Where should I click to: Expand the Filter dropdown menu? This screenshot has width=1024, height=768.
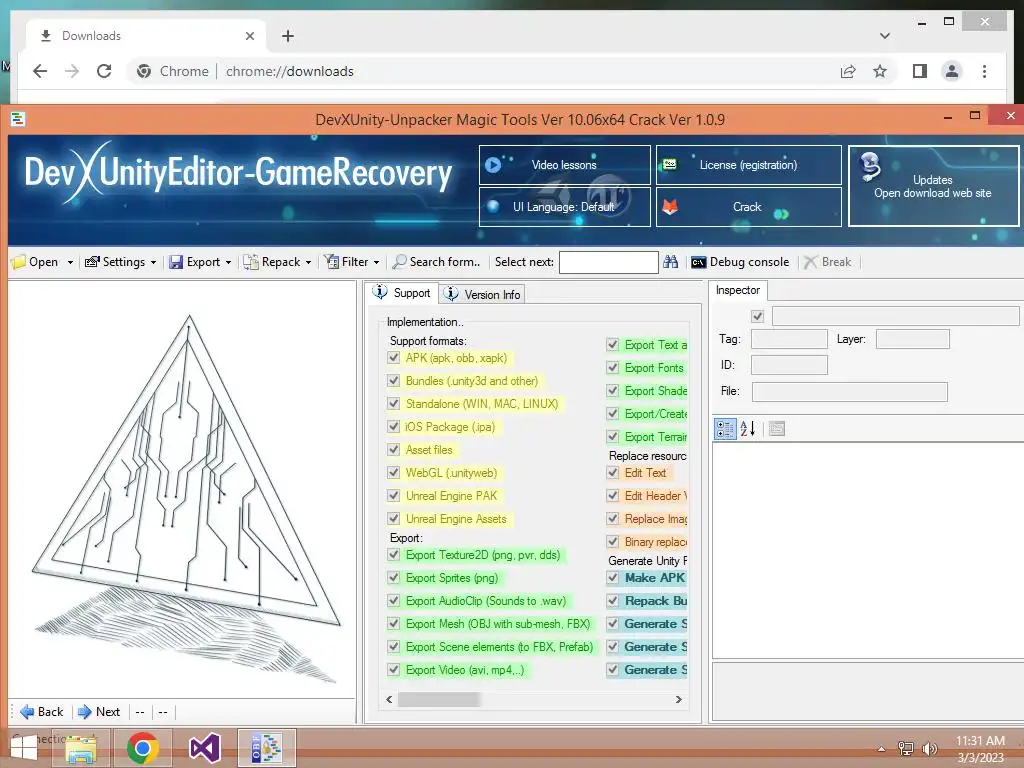point(376,263)
